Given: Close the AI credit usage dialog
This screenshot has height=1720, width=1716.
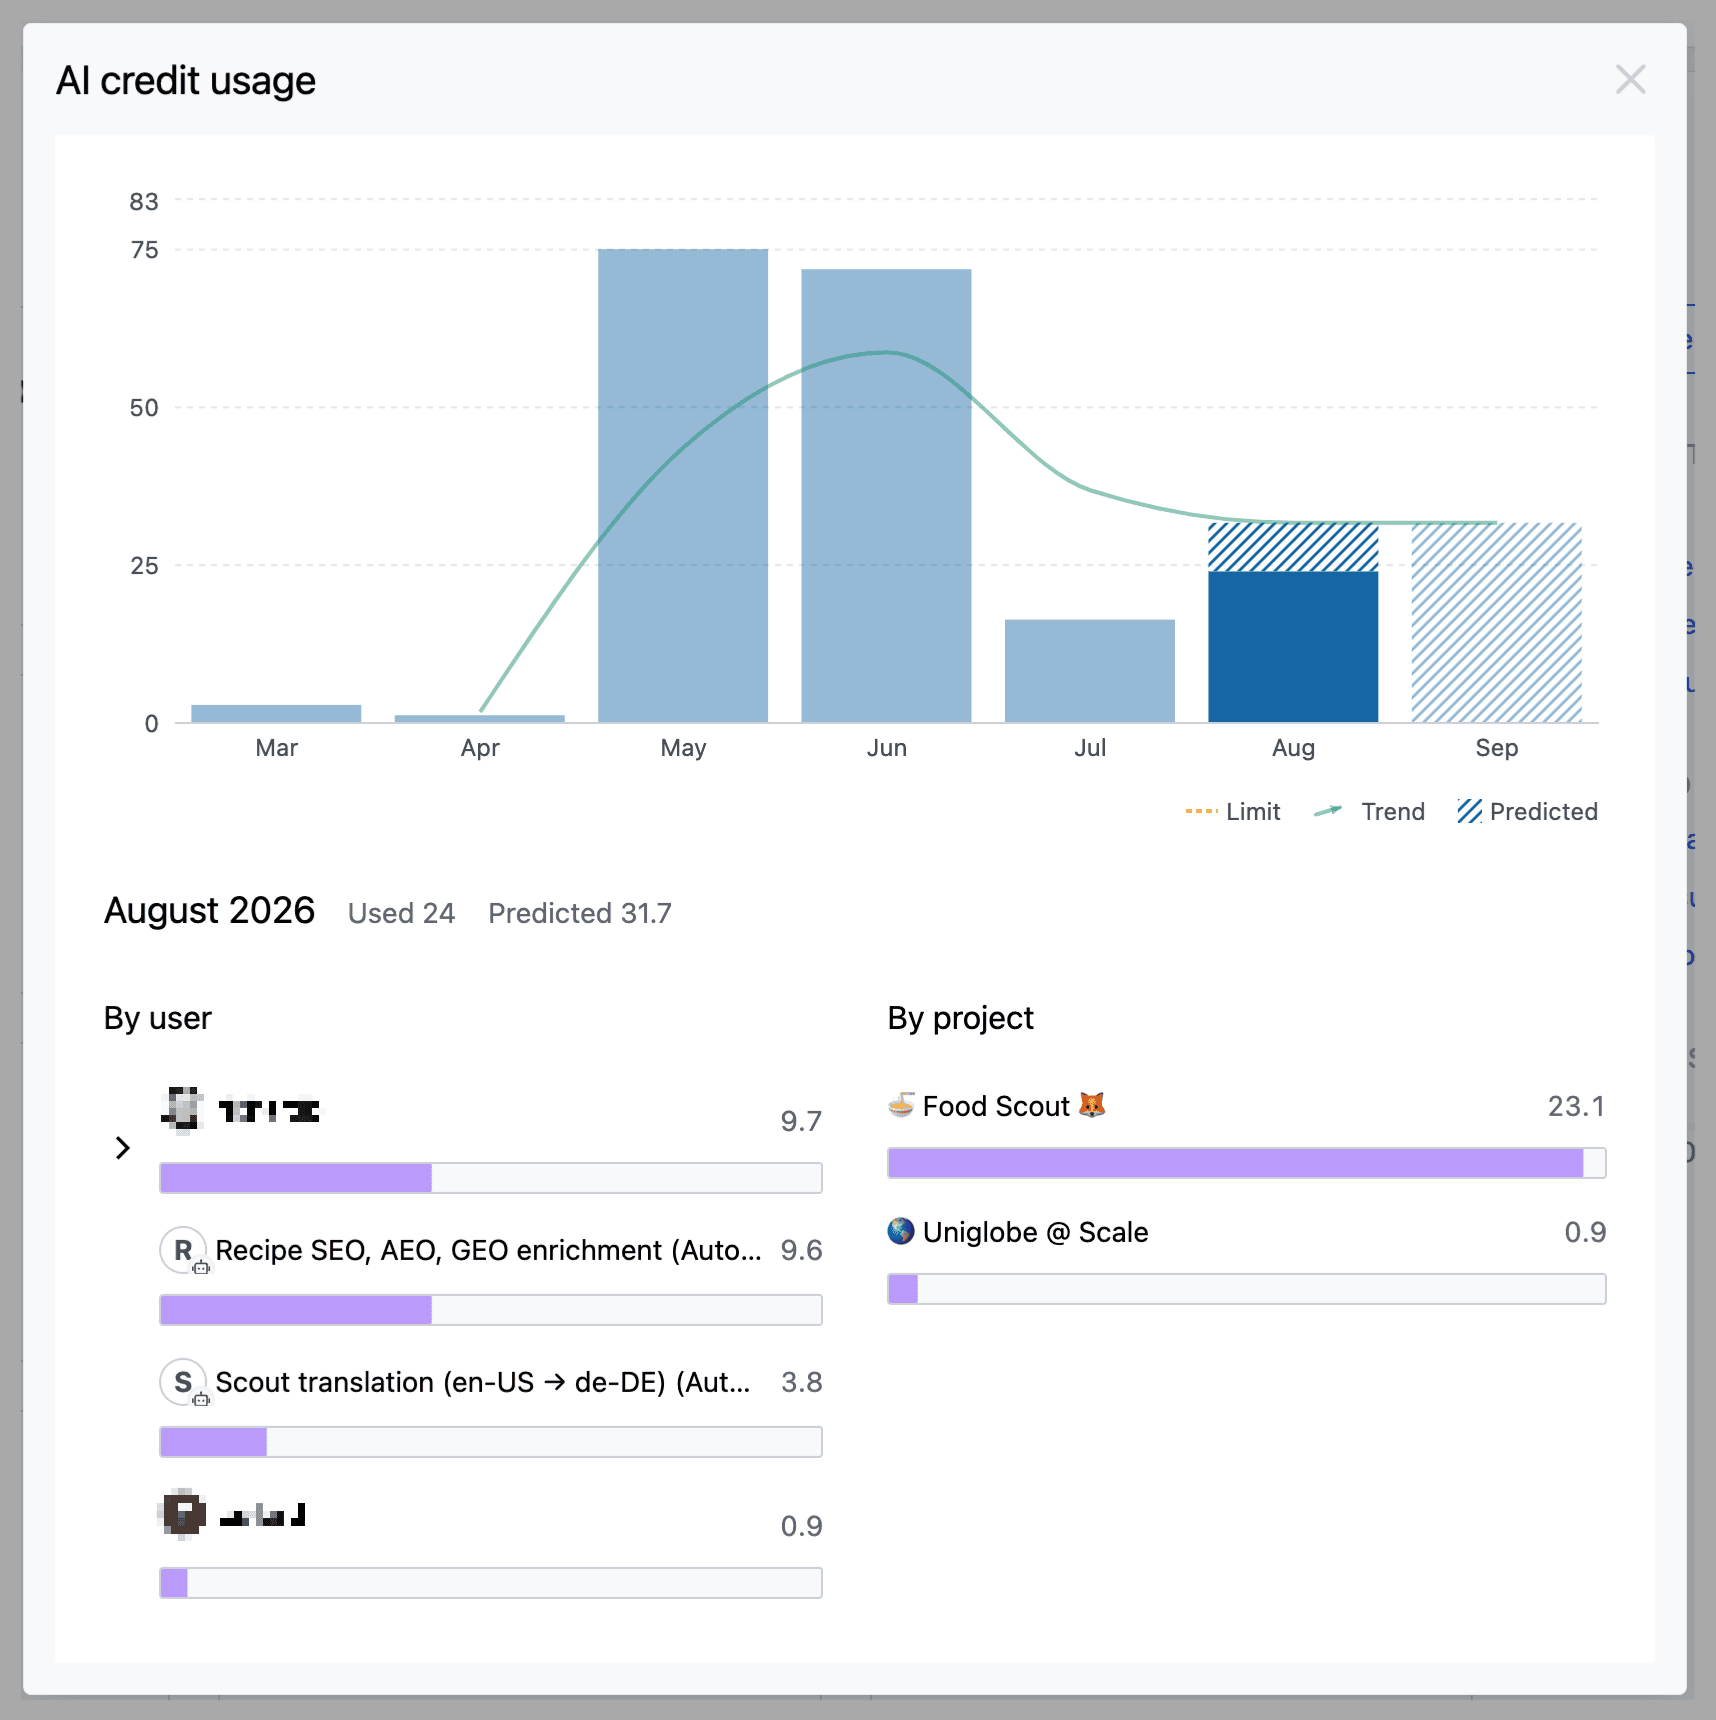Looking at the screenshot, I should pos(1630,79).
